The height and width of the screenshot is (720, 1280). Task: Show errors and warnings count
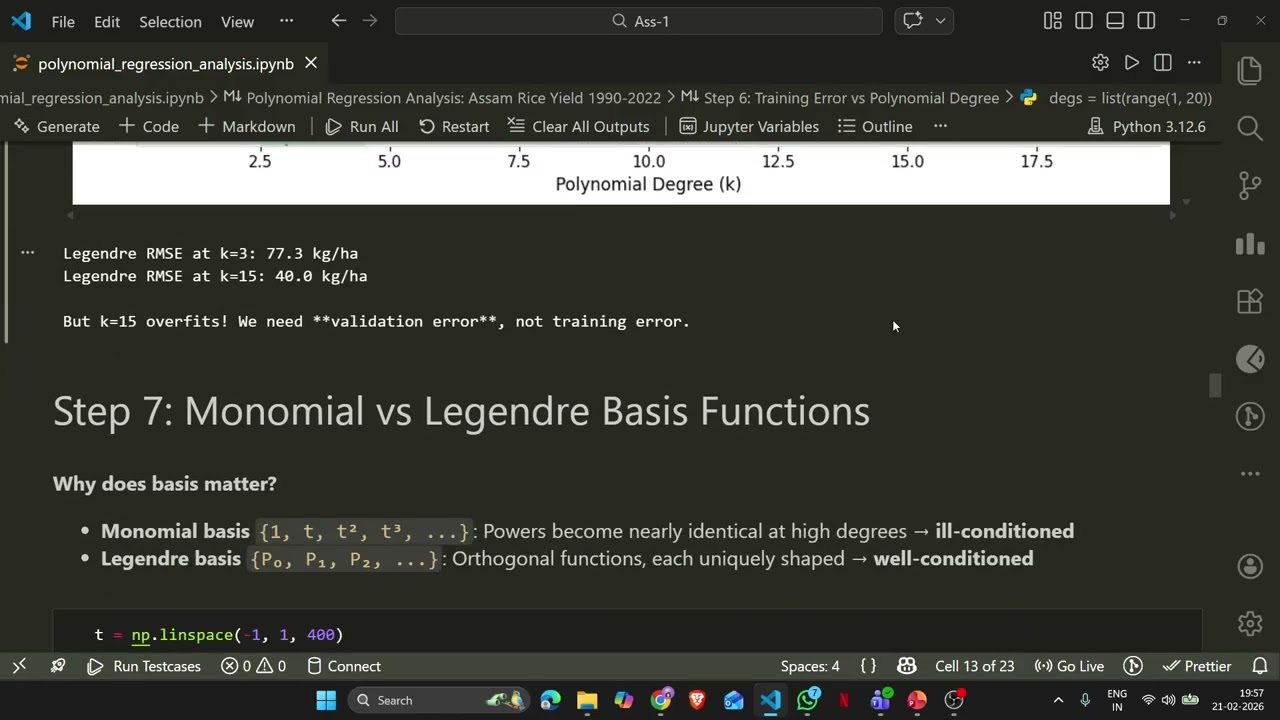[x=253, y=666]
